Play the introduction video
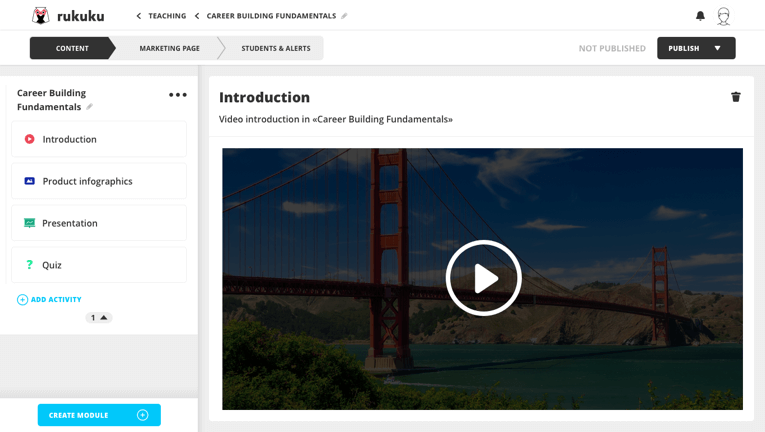Viewport: 765px width, 432px height. point(483,278)
